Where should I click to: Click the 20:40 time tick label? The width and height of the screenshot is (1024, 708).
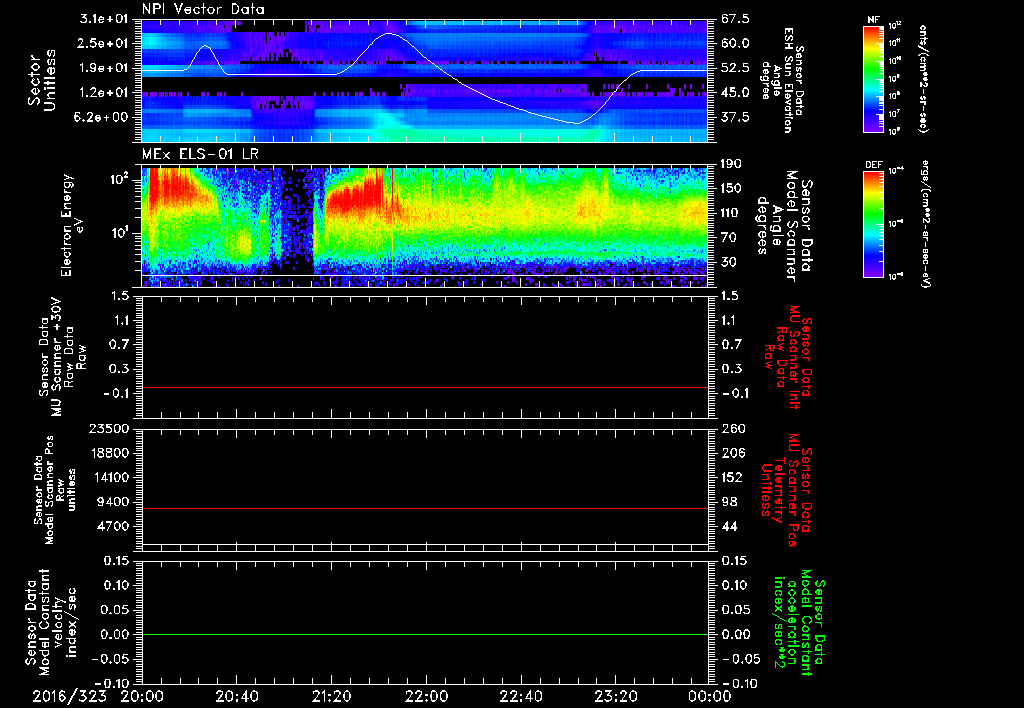click(236, 697)
